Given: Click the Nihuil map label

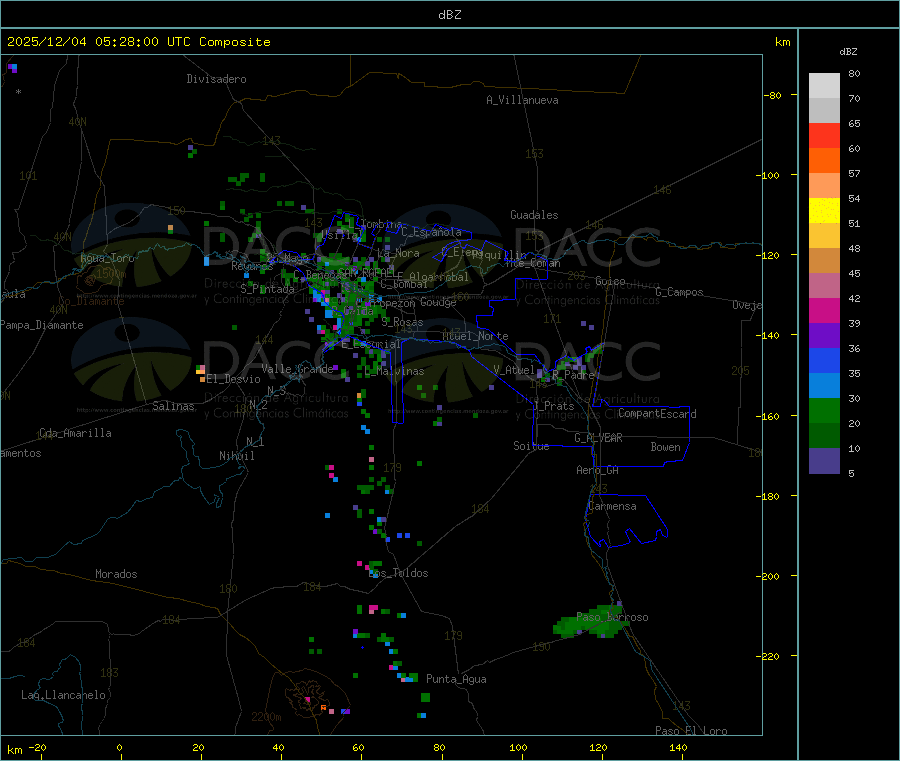Looking at the screenshot, I should [236, 456].
